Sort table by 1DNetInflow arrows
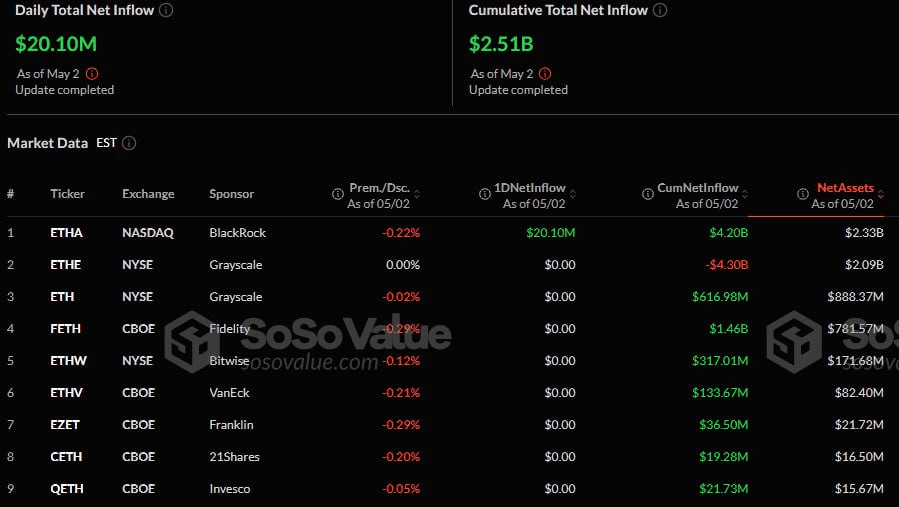Viewport: 899px width, 507px height. 572,194
